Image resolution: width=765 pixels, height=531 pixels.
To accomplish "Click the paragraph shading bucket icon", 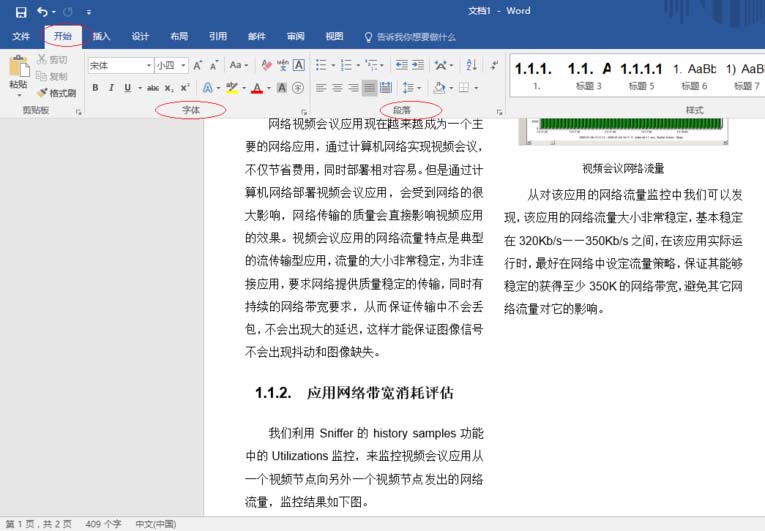I will (x=439, y=88).
